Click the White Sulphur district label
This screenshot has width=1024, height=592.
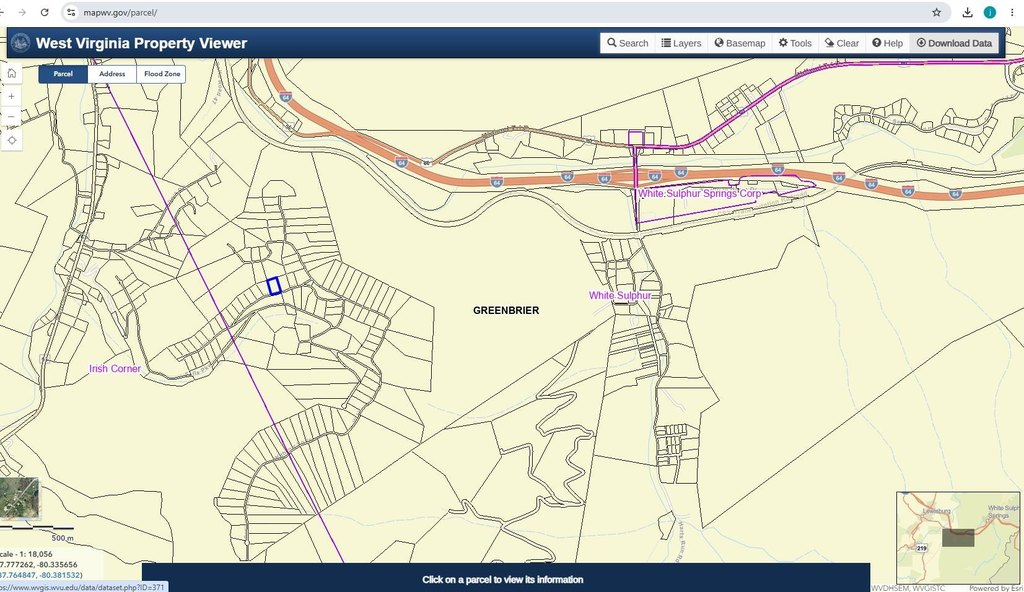coord(620,295)
